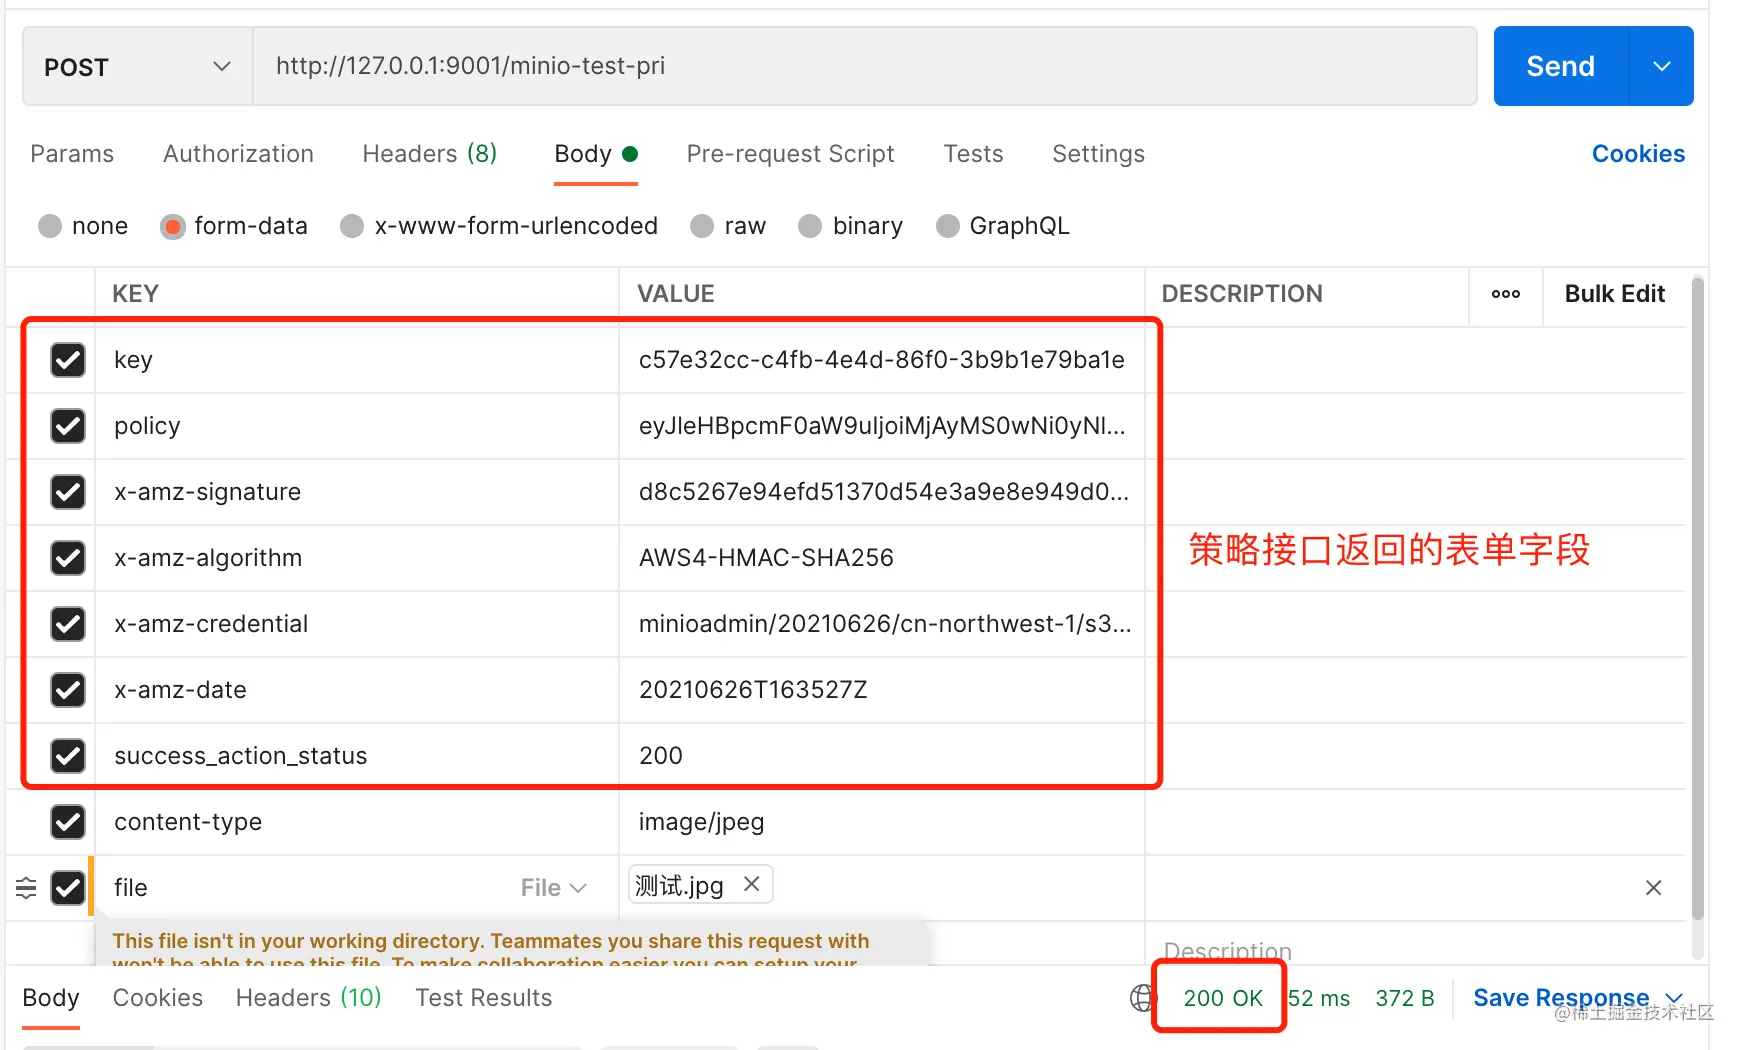1742x1050 pixels.
Task: Uncheck the policy row checkbox
Action: pos(68,426)
